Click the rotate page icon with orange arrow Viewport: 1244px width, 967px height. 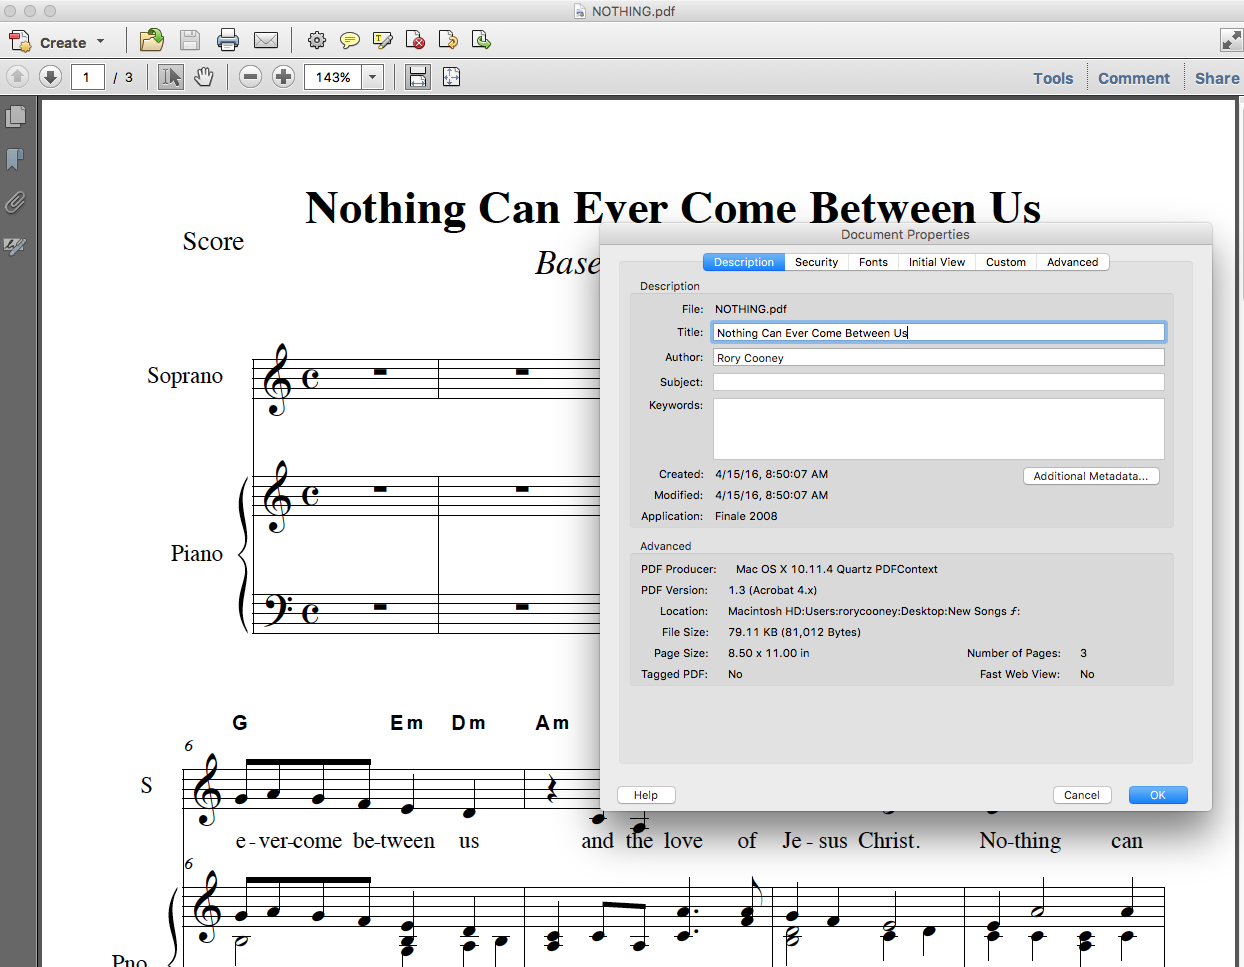coord(449,40)
